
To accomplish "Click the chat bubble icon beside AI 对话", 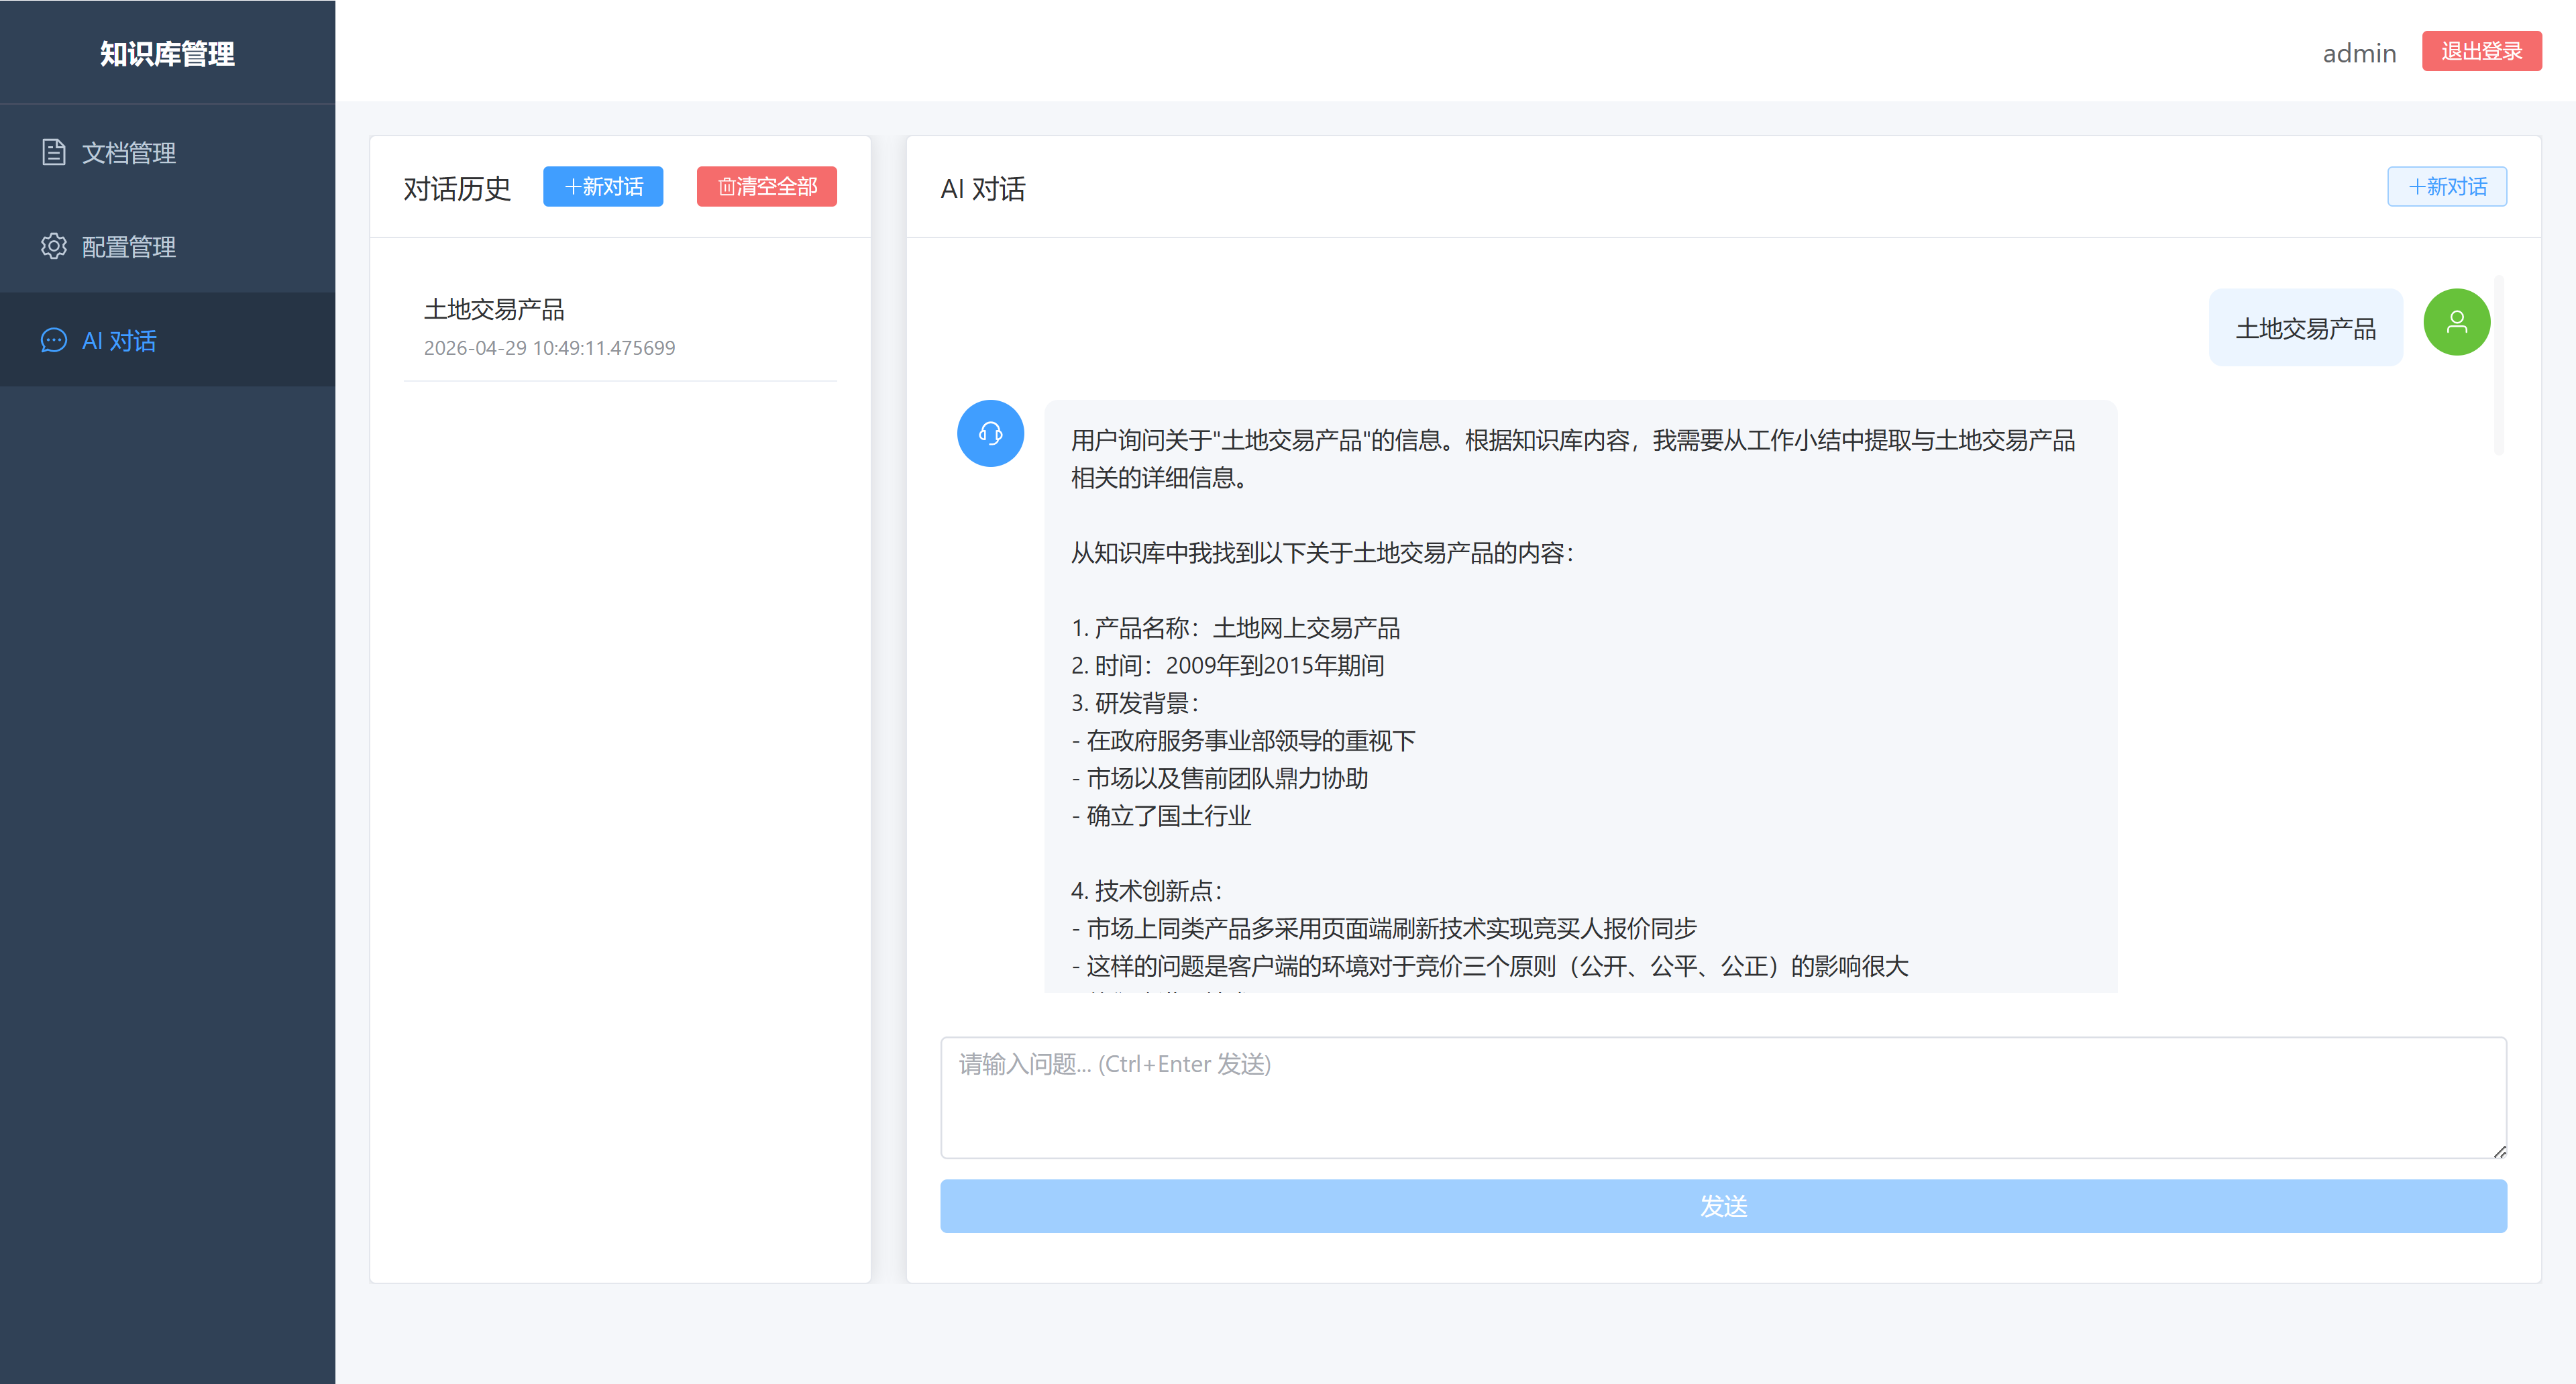I will coord(54,340).
